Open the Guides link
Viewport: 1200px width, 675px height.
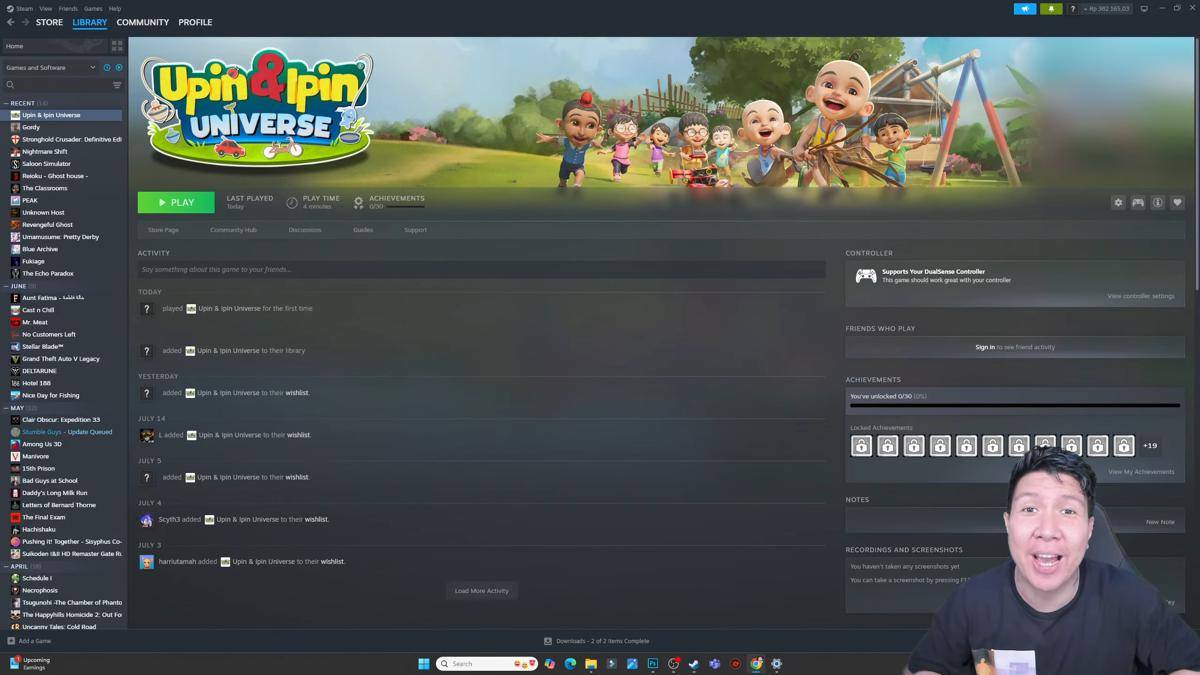tap(363, 230)
